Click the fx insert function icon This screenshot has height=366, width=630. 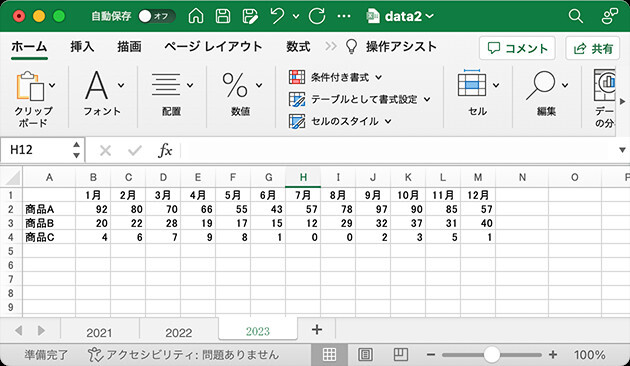point(165,151)
